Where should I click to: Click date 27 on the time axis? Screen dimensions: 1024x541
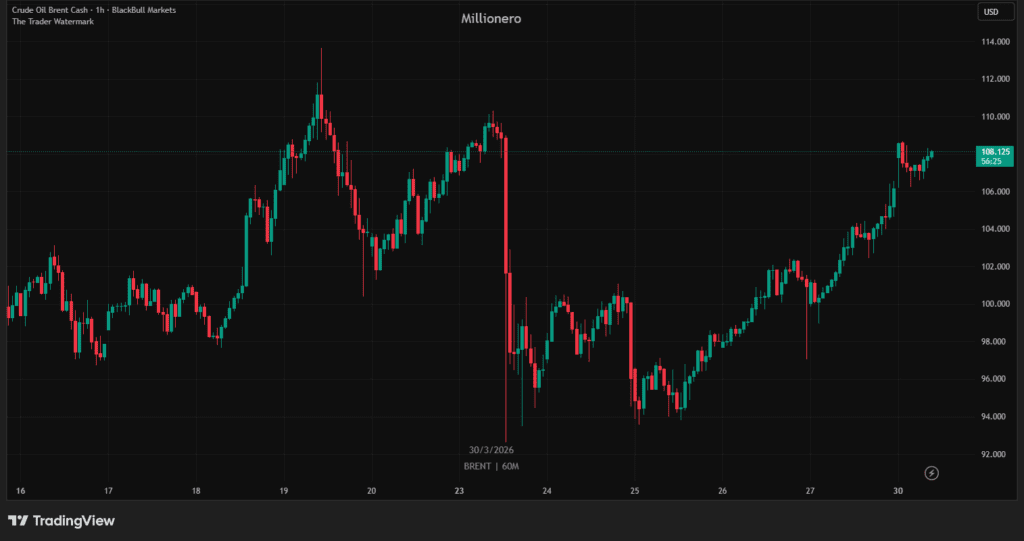pyautogui.click(x=811, y=491)
